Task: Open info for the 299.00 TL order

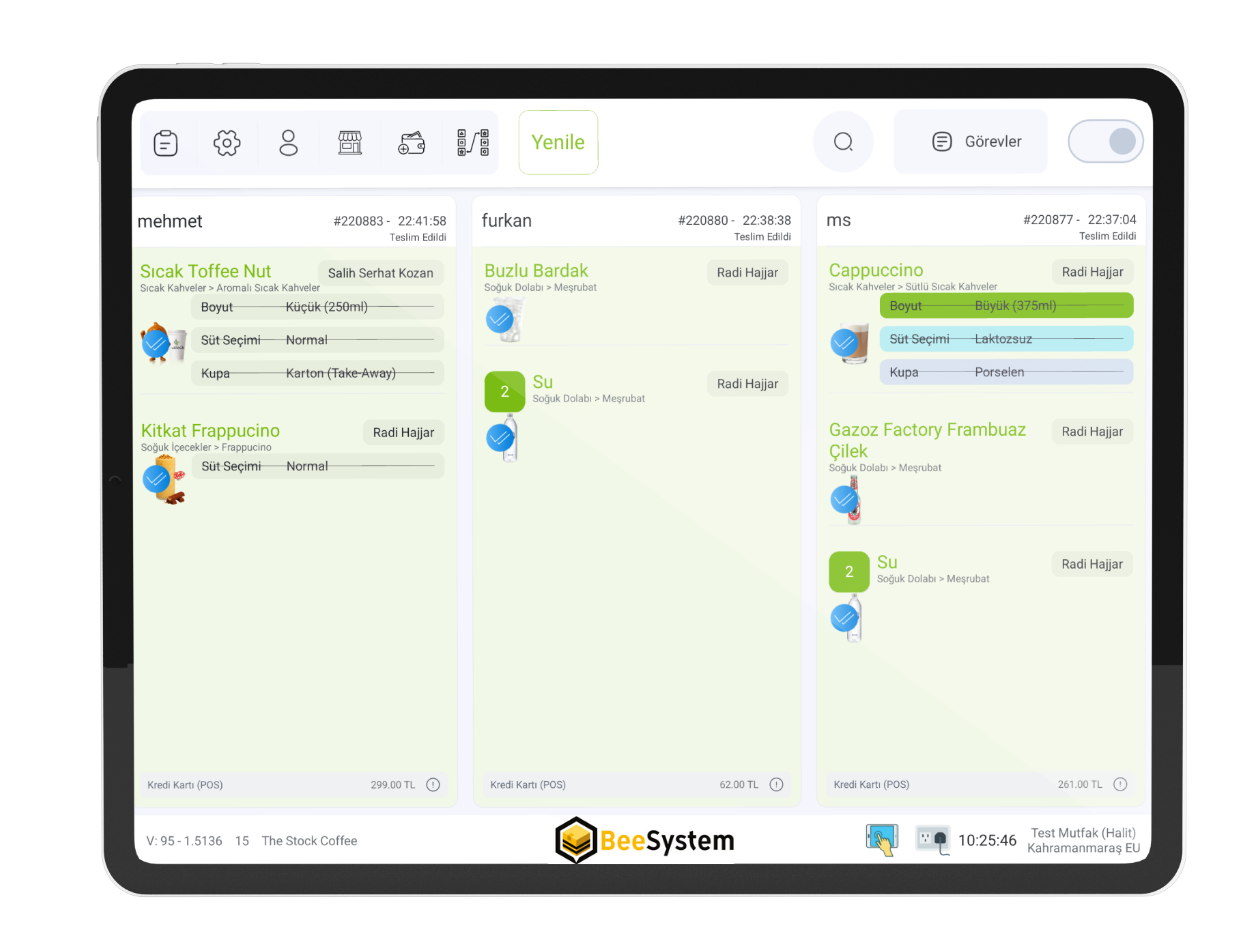Action: point(433,785)
